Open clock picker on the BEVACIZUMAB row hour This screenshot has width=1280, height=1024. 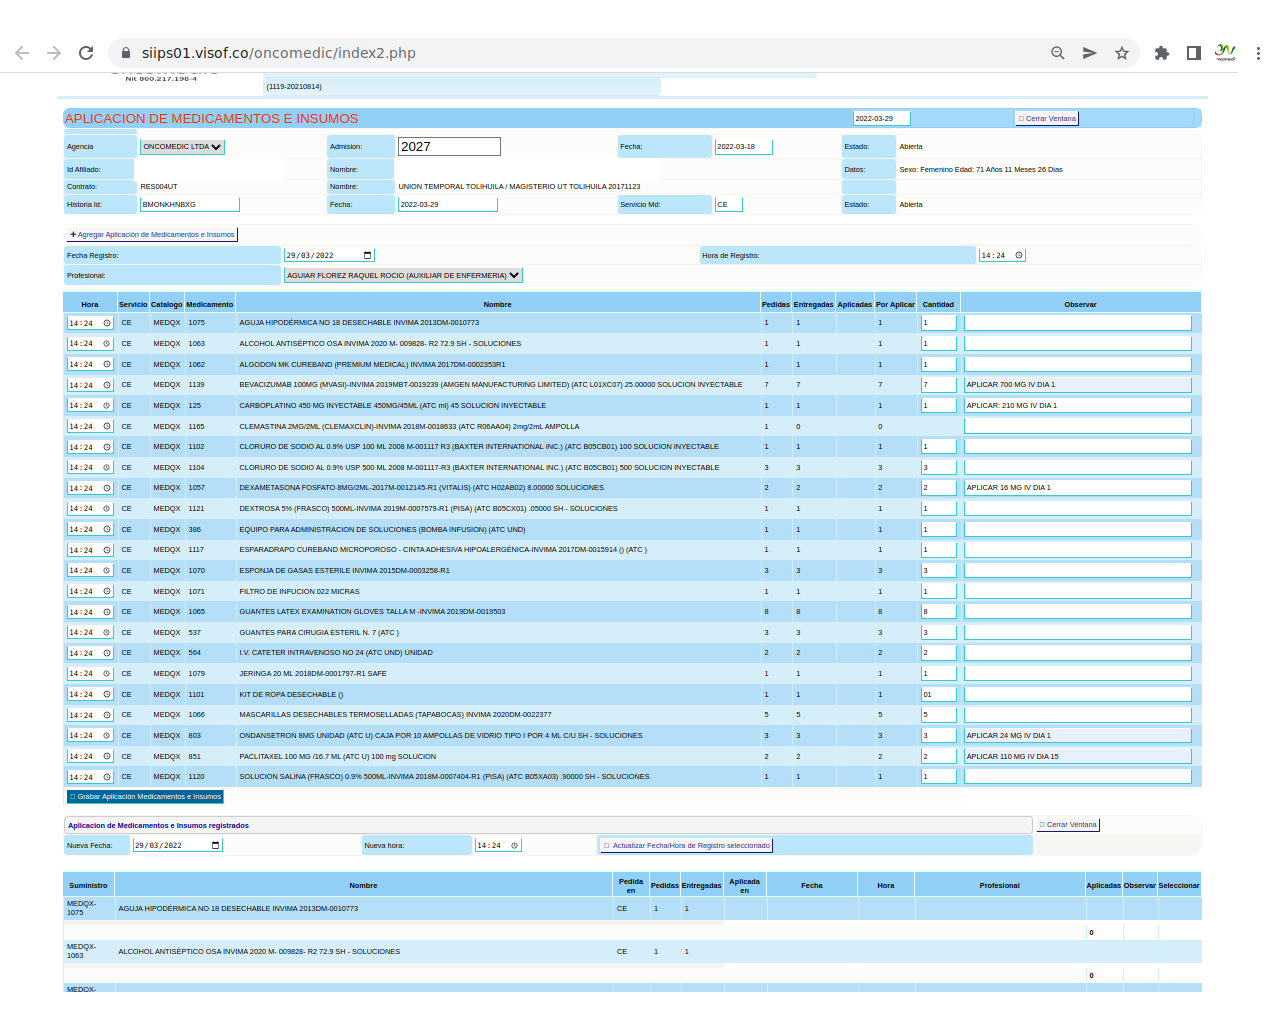(107, 385)
